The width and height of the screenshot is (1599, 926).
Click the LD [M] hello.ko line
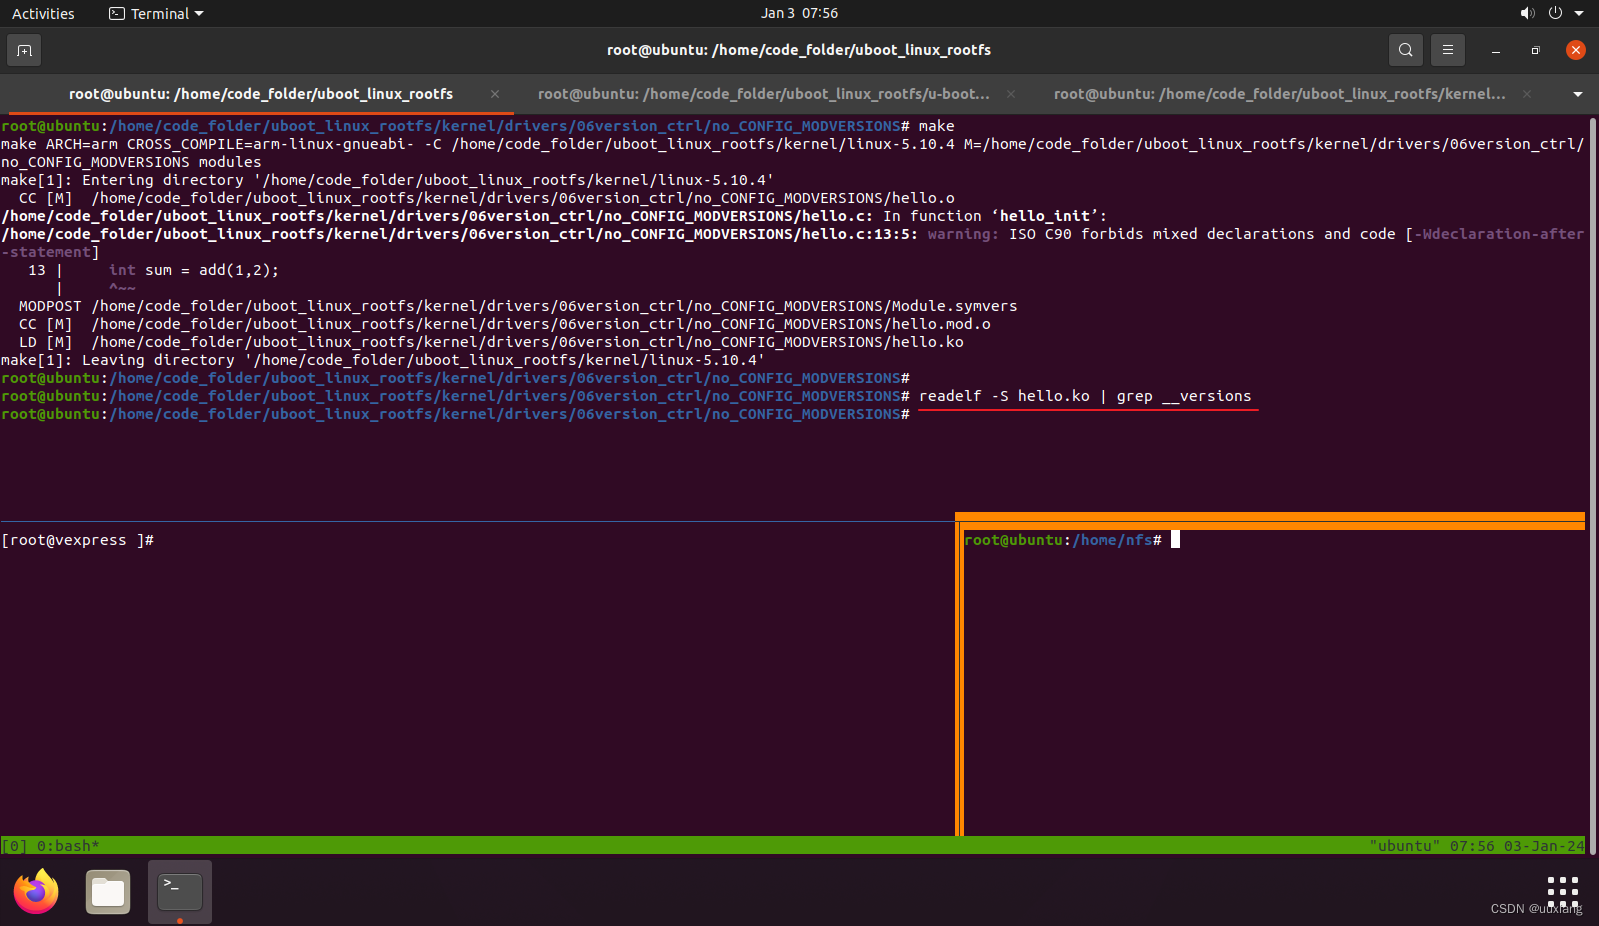point(491,342)
